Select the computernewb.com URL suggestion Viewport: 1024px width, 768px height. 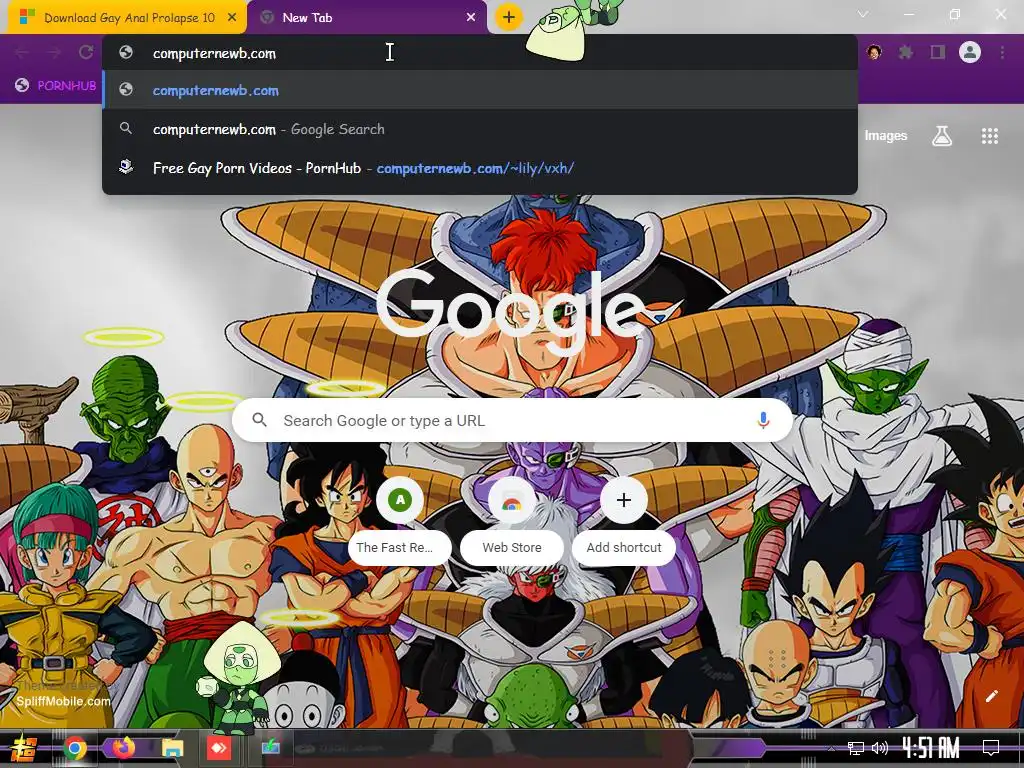(x=480, y=90)
